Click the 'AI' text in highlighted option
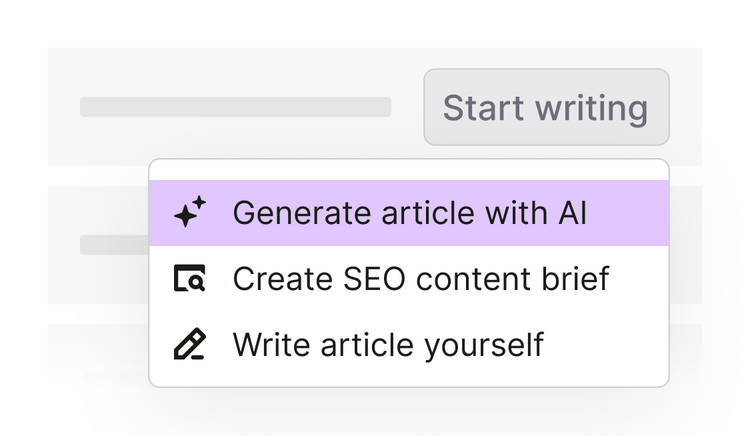 tap(572, 213)
